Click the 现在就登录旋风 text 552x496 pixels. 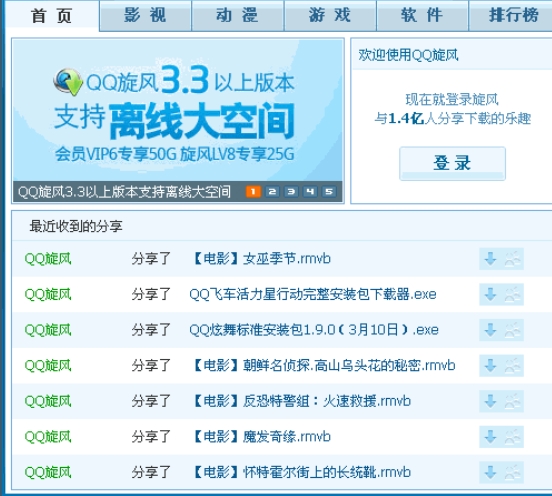click(452, 99)
